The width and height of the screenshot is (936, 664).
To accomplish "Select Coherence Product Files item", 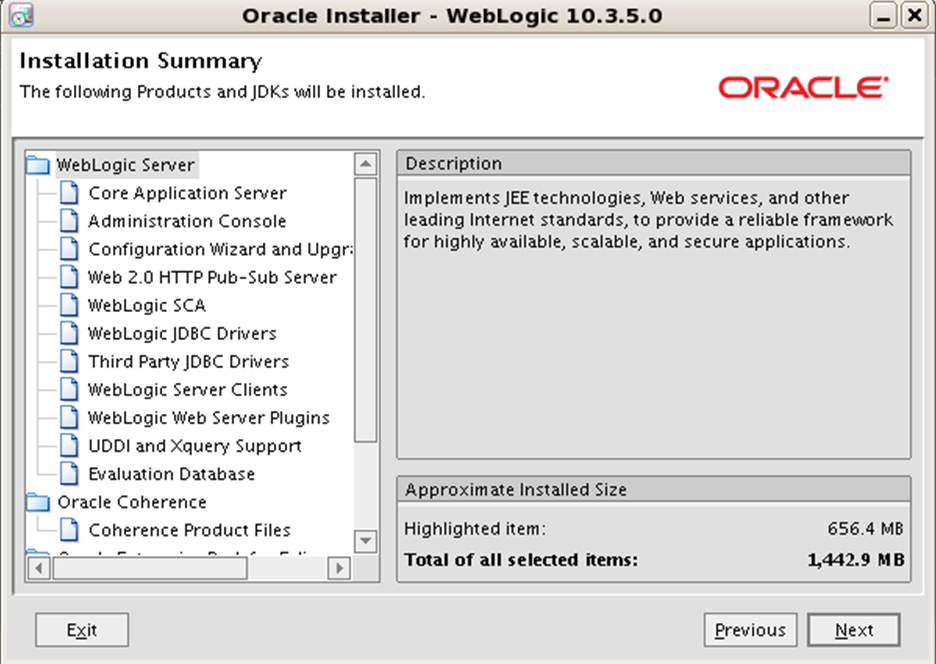I will [x=190, y=530].
